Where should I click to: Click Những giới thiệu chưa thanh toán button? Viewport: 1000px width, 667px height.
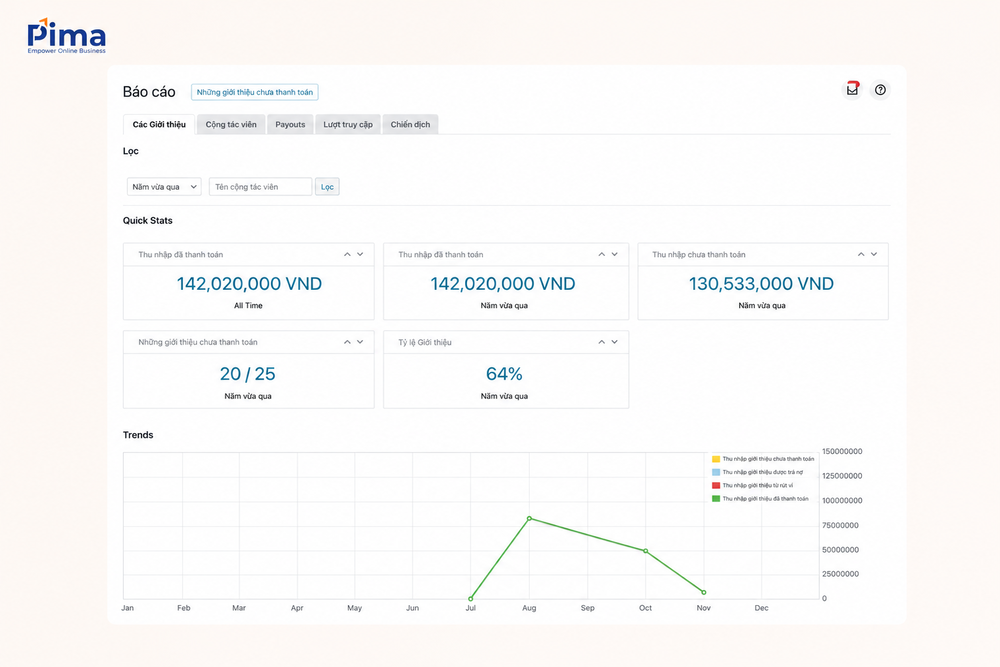[254, 92]
